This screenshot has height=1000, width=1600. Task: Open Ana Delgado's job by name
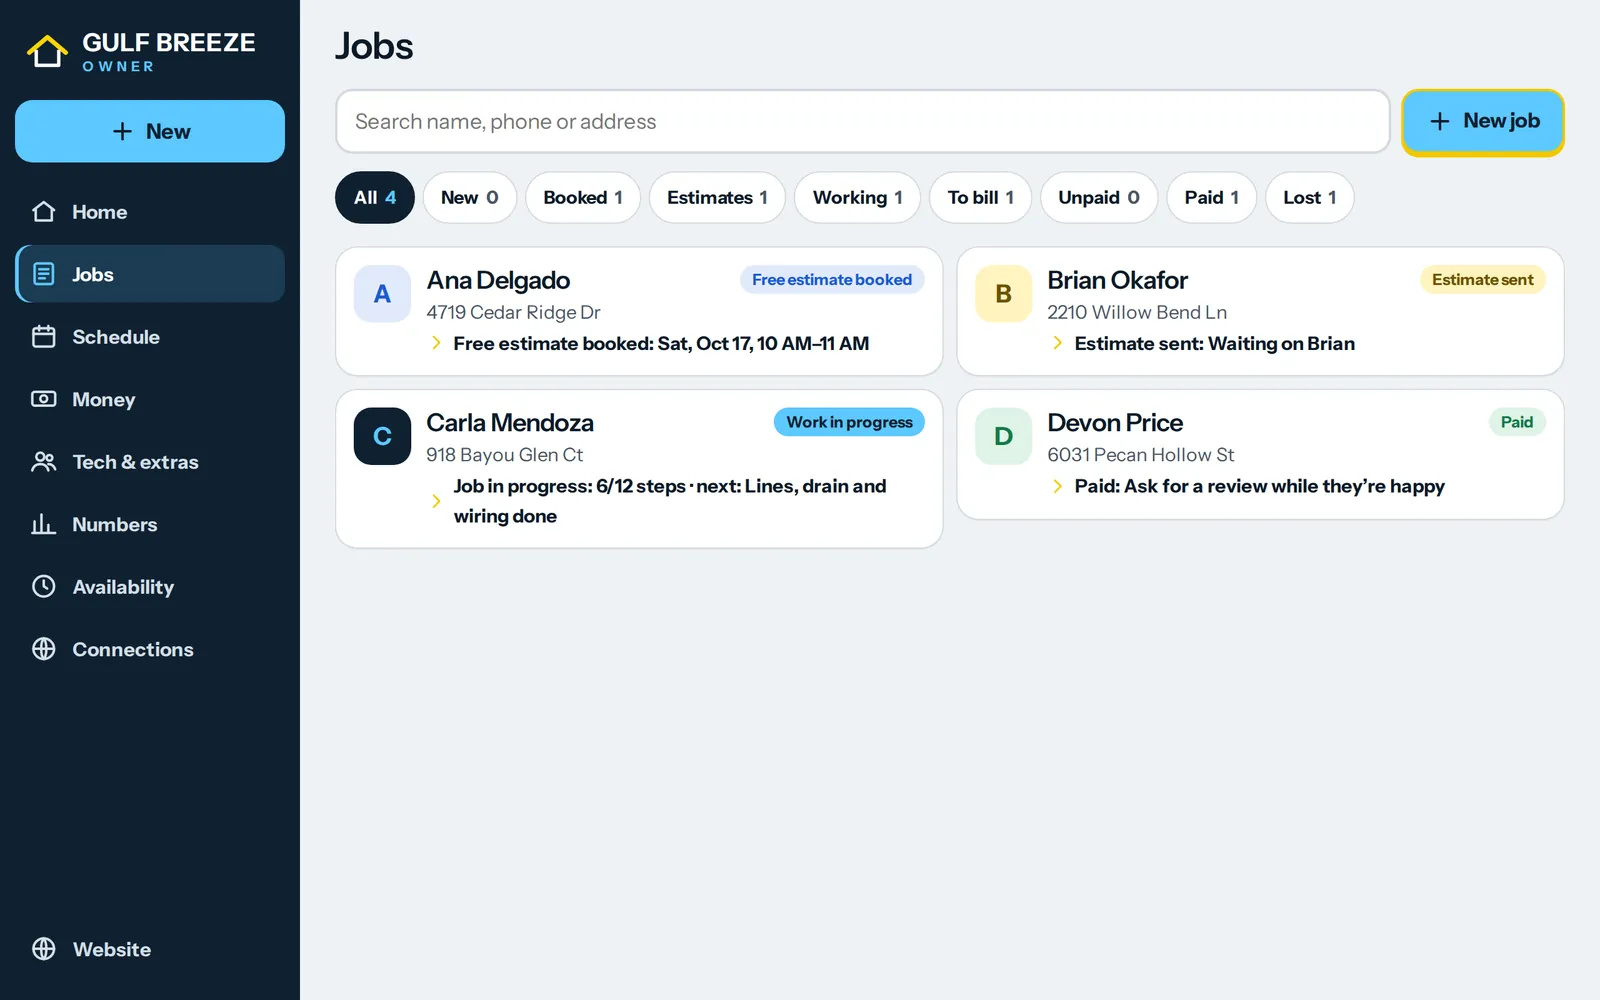tap(498, 280)
